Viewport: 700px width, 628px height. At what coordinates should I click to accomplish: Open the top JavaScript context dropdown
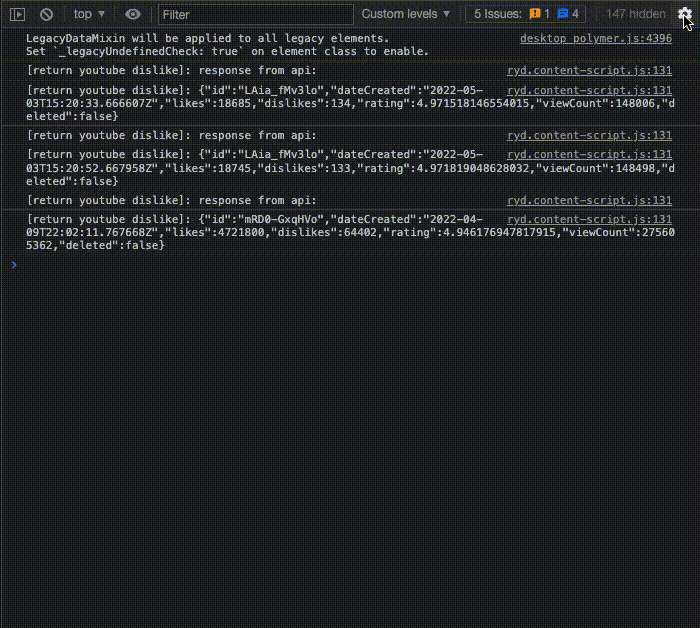pyautogui.click(x=89, y=14)
